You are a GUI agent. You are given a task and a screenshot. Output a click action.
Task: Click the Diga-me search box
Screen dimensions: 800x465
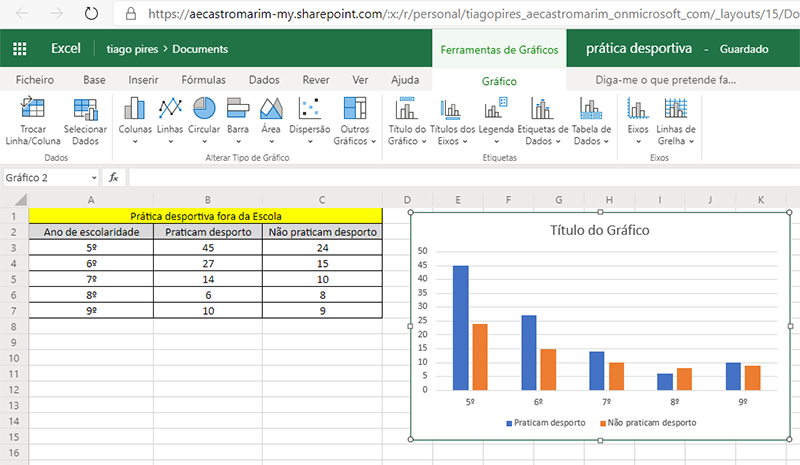pos(666,80)
